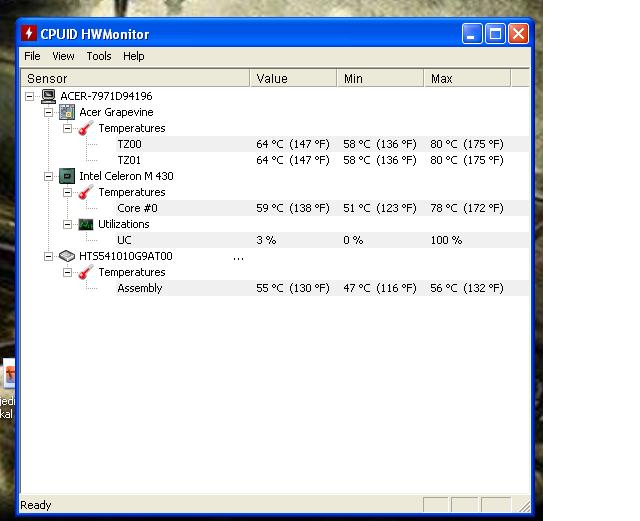Open the View menu
The image size is (640, 521).
pos(63,56)
